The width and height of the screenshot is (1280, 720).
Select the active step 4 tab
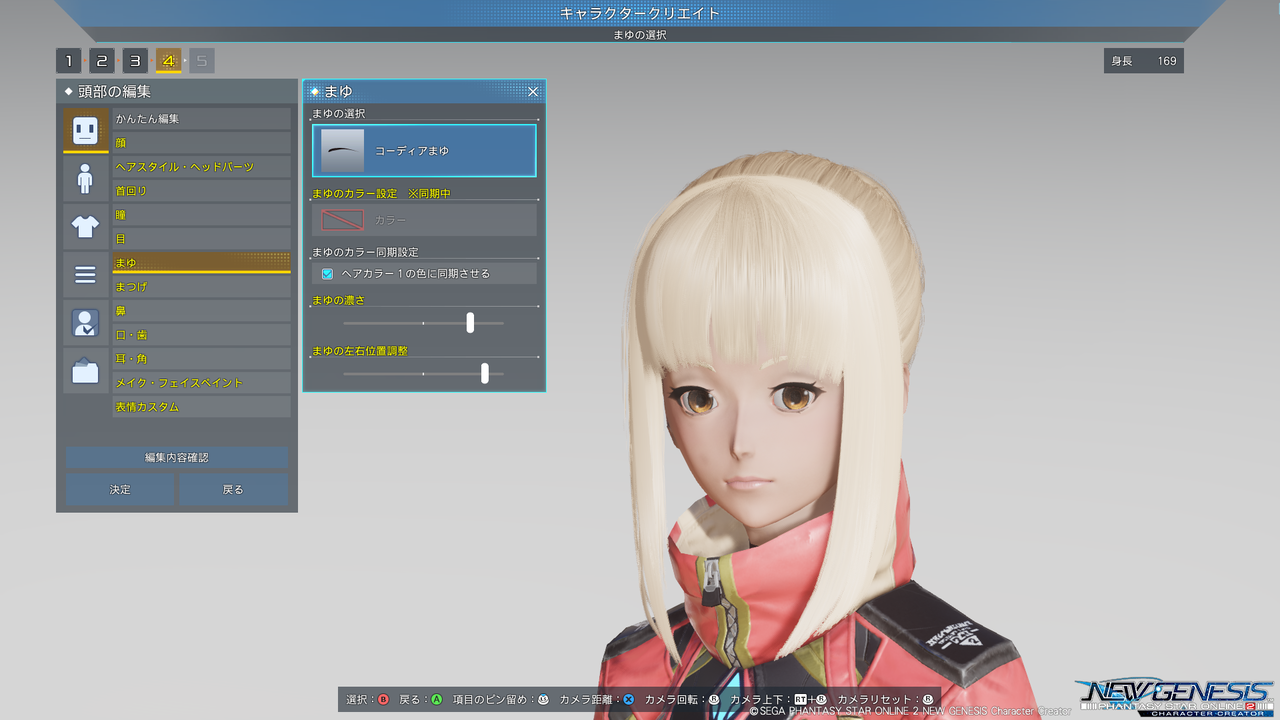(168, 61)
